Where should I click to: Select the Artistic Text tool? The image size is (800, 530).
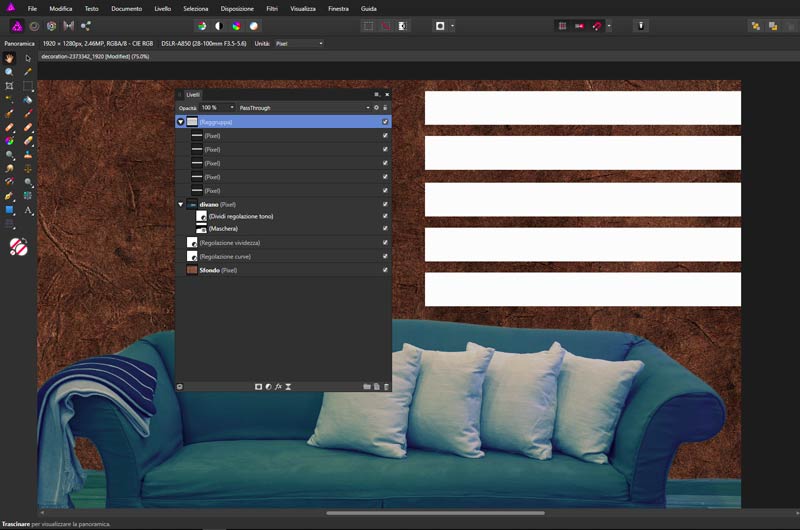28,210
